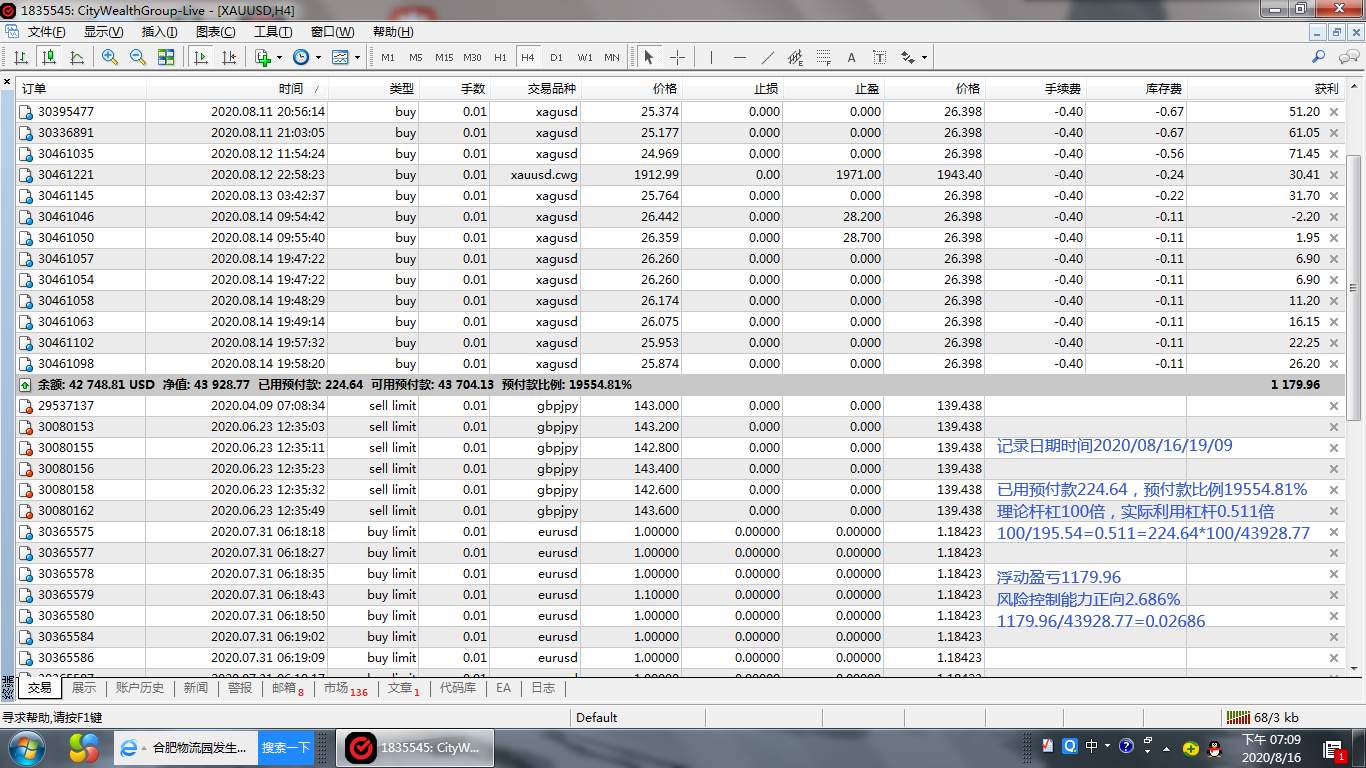Viewport: 1366px width, 768px height.
Task: Open the chart templates dropdown arrow
Action: (x=357, y=58)
